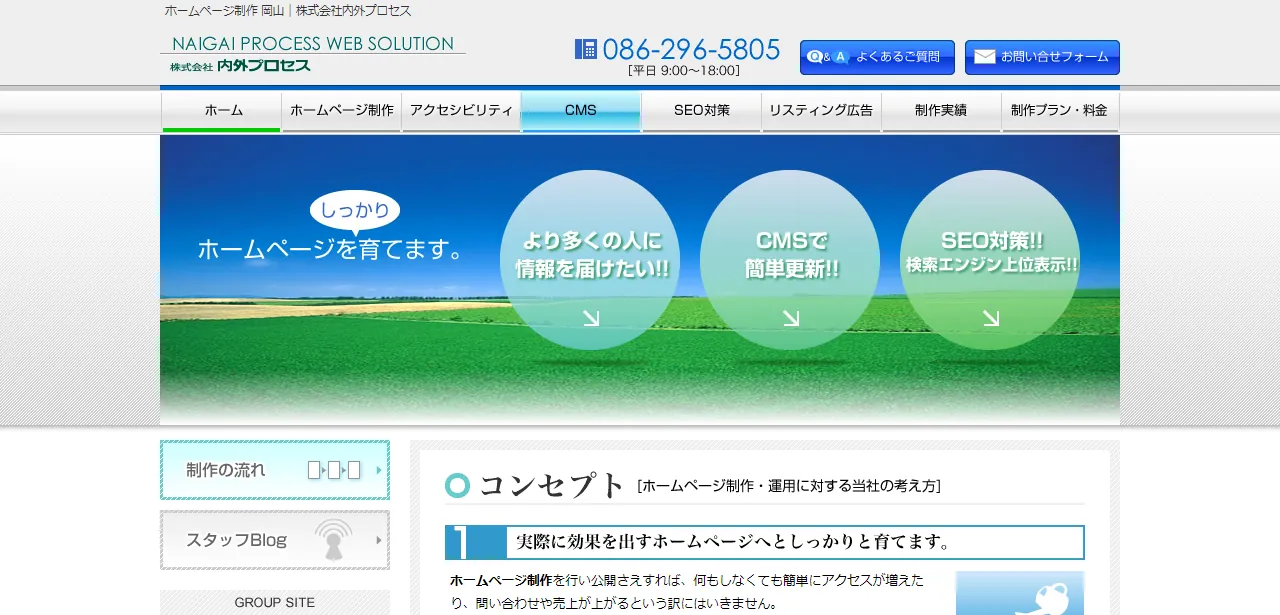Select the ホーム navigation tab
The image size is (1280, 615).
coord(221,111)
